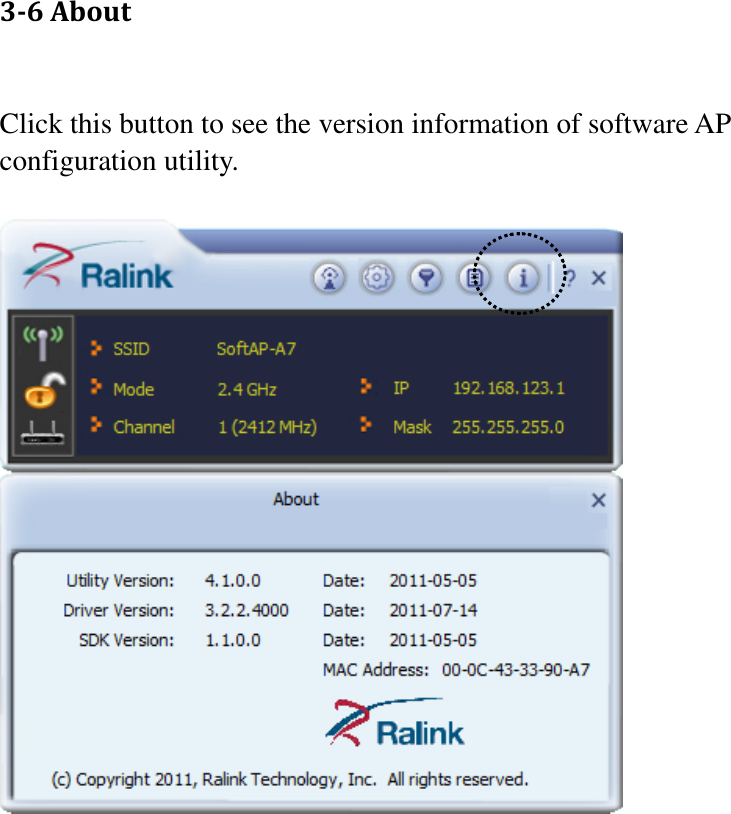
Task: Click the SDK Version label
Action: point(126,640)
